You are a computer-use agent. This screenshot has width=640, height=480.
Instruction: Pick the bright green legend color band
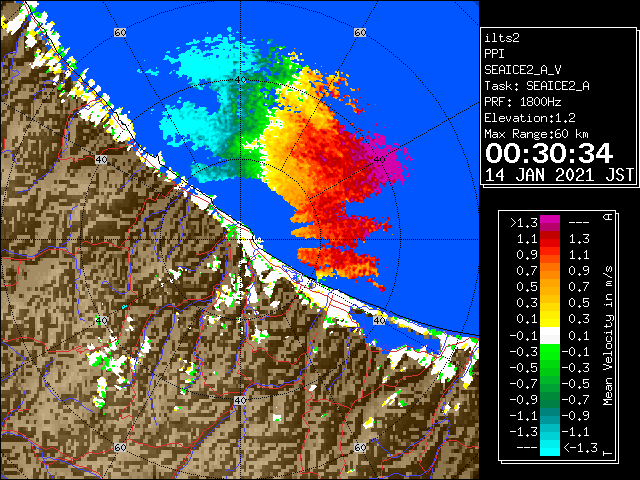[550, 352]
